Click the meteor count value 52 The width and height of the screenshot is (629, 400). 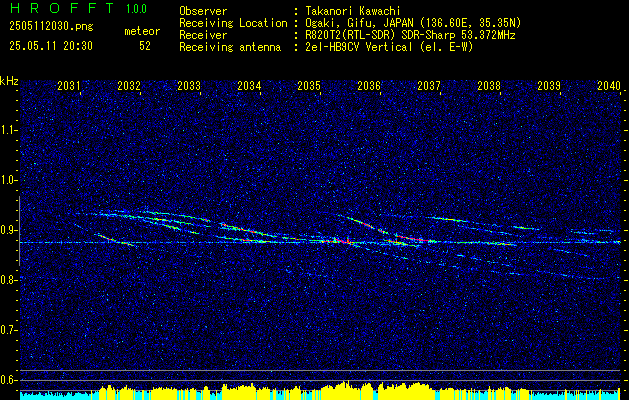coord(145,46)
